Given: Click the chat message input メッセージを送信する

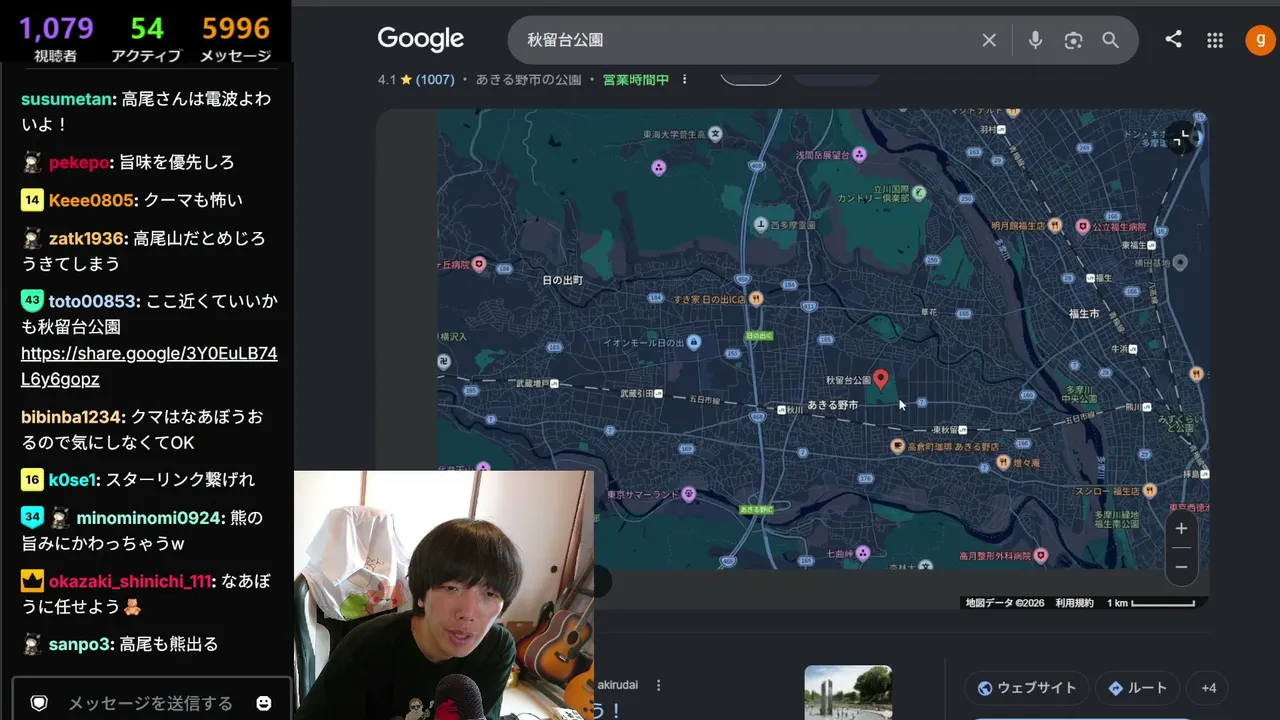Looking at the screenshot, I should coord(150,703).
